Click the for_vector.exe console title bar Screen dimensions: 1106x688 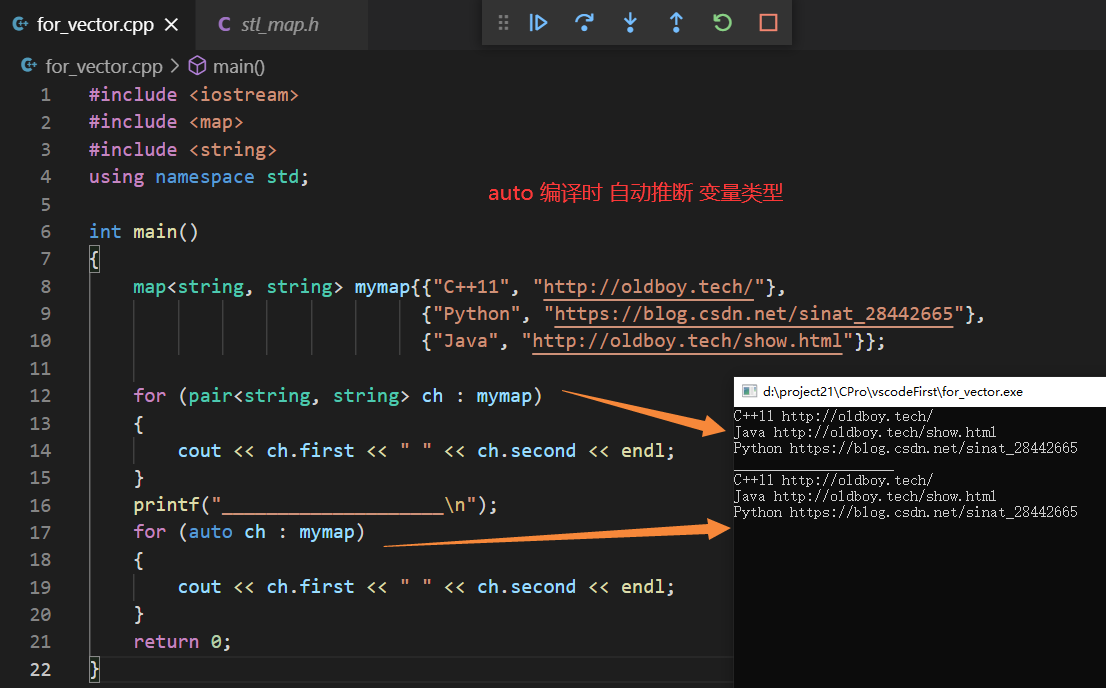[920, 392]
